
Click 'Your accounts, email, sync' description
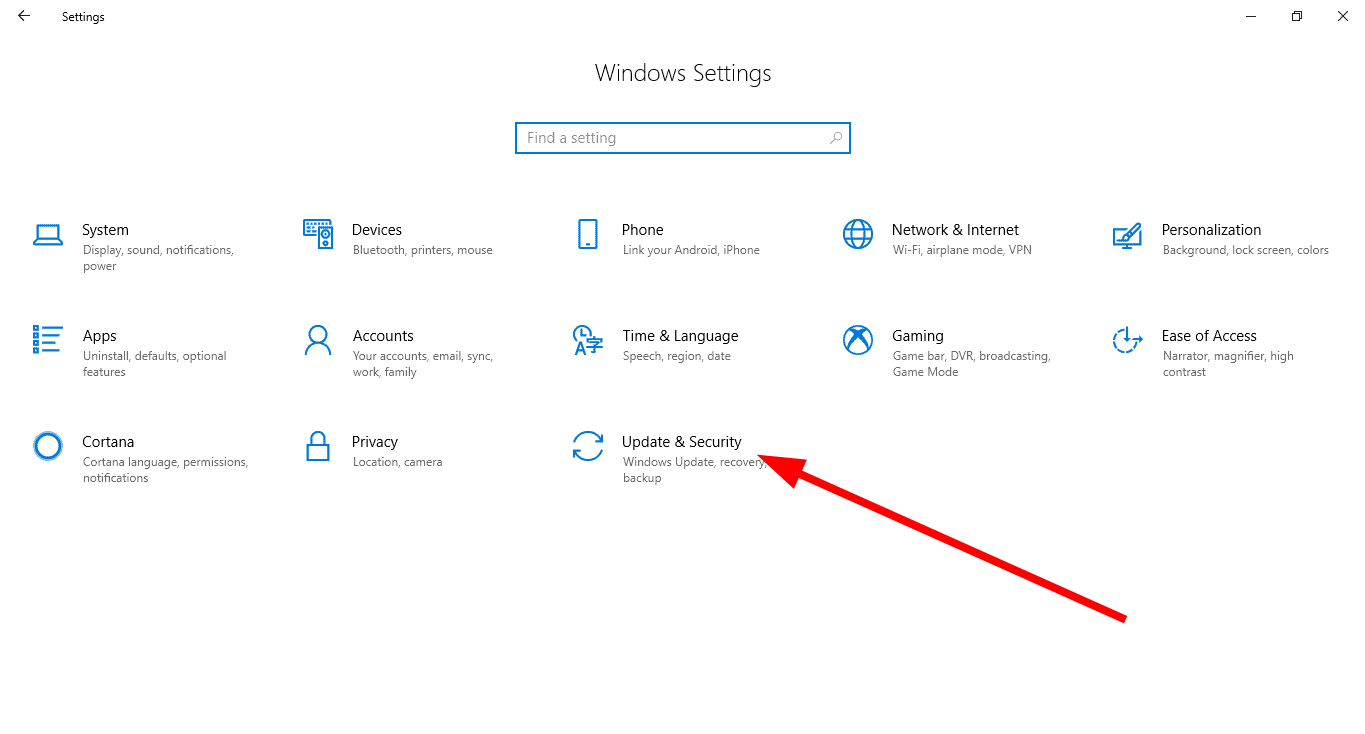tap(423, 364)
